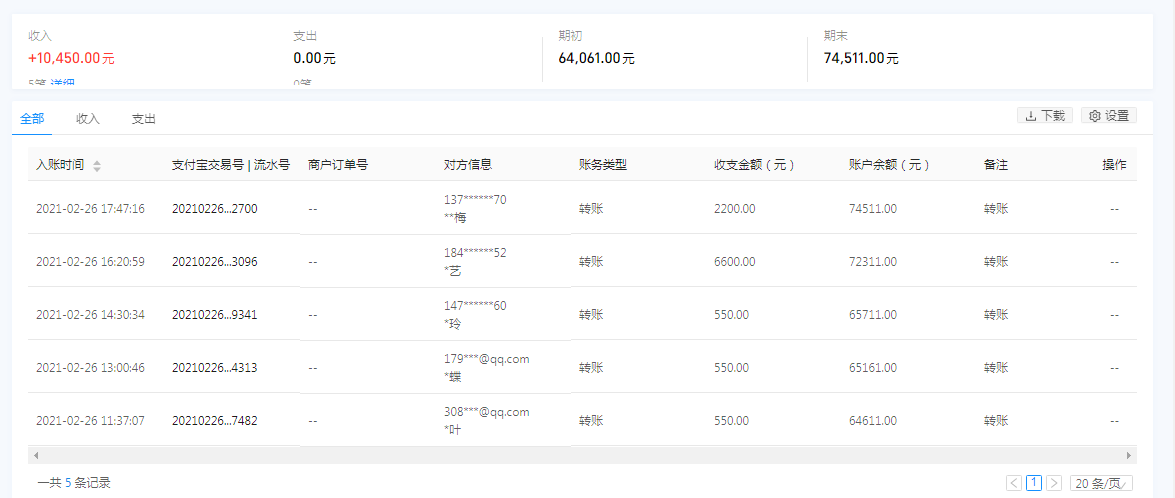
Task: Open transaction 20210226...7482
Action: (x=214, y=421)
